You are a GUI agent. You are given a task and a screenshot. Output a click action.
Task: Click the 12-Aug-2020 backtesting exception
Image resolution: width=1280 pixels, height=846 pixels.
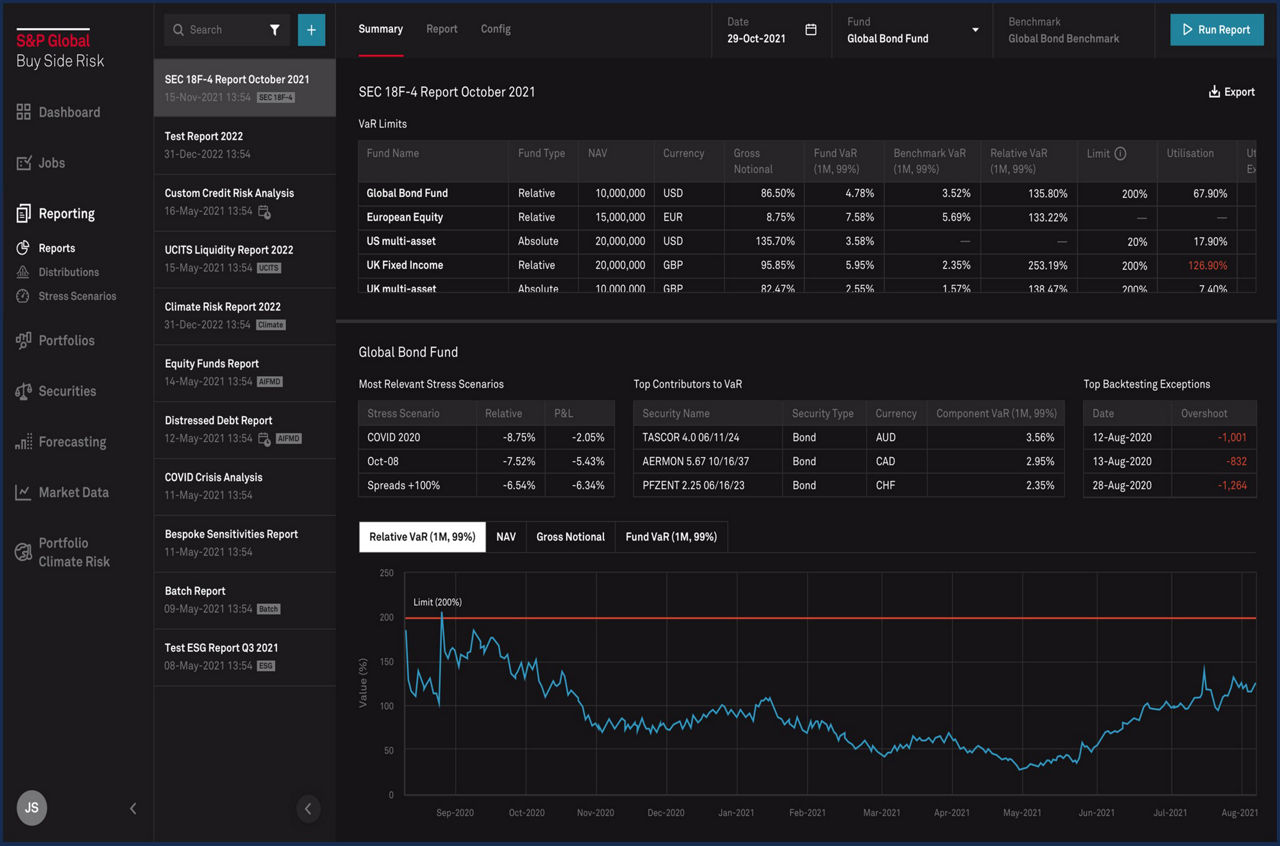(x=1120, y=437)
